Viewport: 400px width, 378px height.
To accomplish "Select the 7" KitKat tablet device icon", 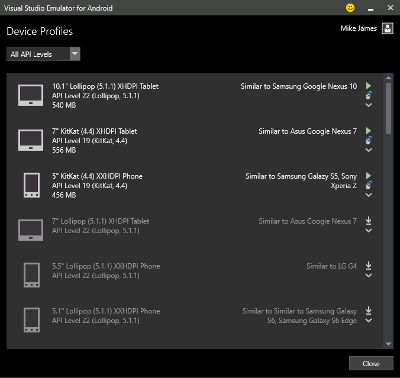I will [30, 140].
